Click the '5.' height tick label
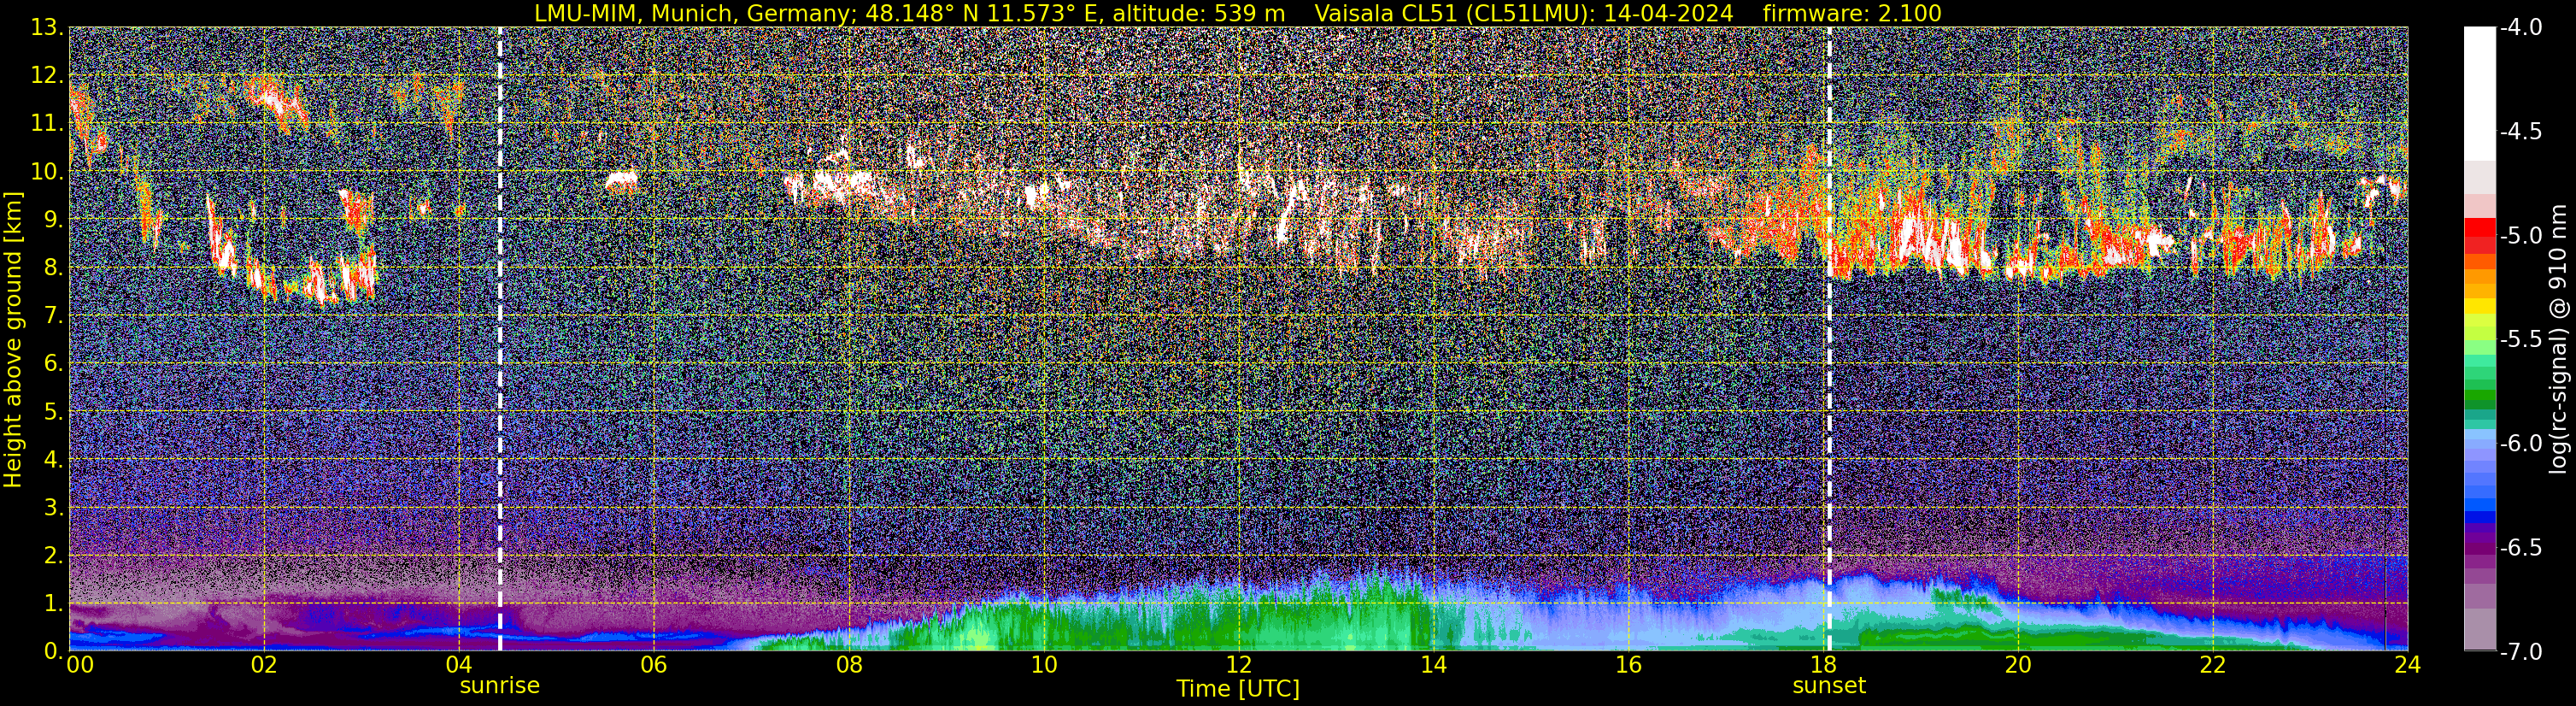Screen dimensions: 2576x706 [53, 412]
